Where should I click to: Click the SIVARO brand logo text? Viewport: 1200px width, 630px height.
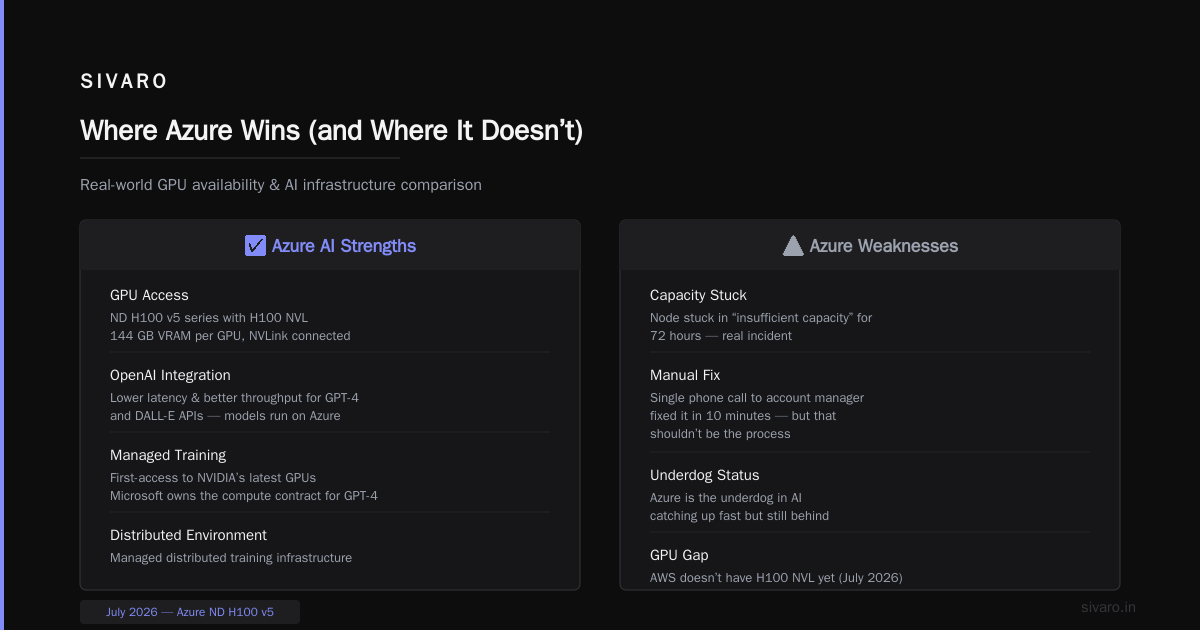pos(124,82)
